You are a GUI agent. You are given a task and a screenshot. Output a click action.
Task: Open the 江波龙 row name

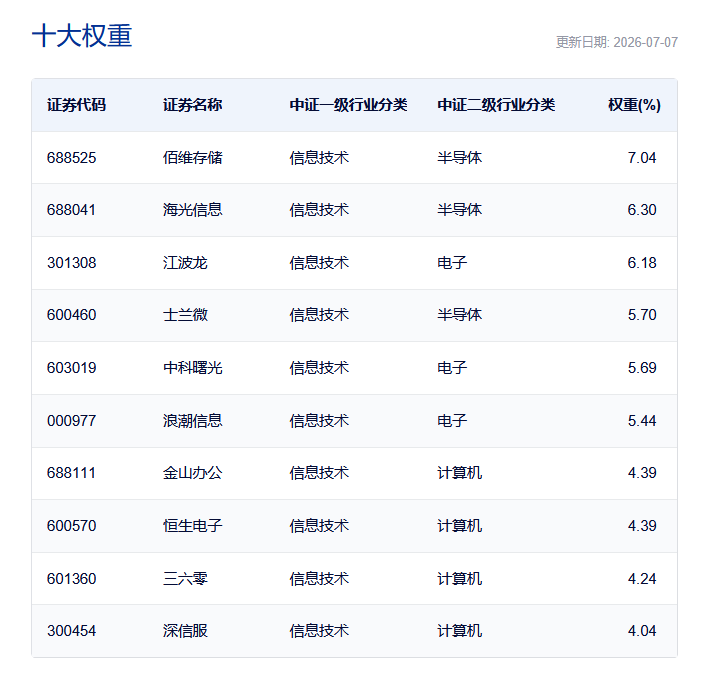(x=185, y=263)
